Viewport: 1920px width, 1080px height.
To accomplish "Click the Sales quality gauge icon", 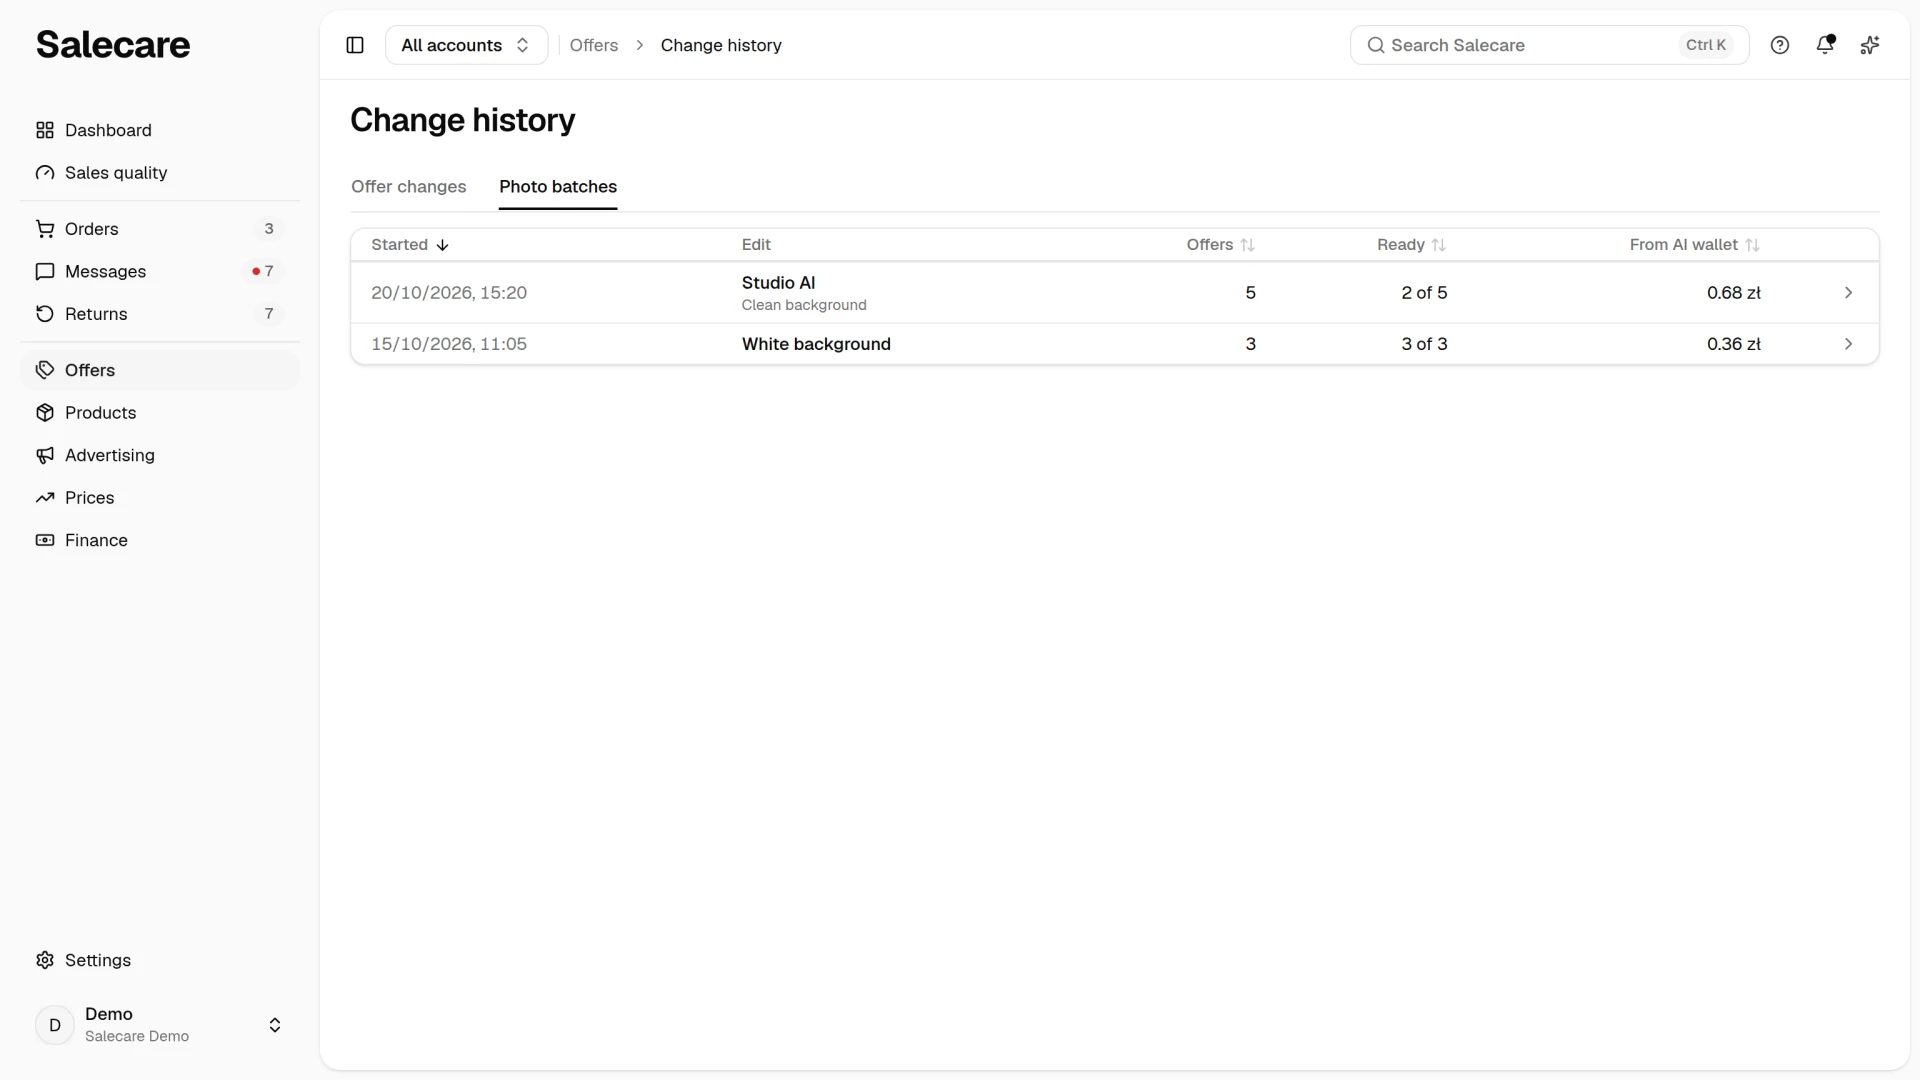I will pos(45,173).
